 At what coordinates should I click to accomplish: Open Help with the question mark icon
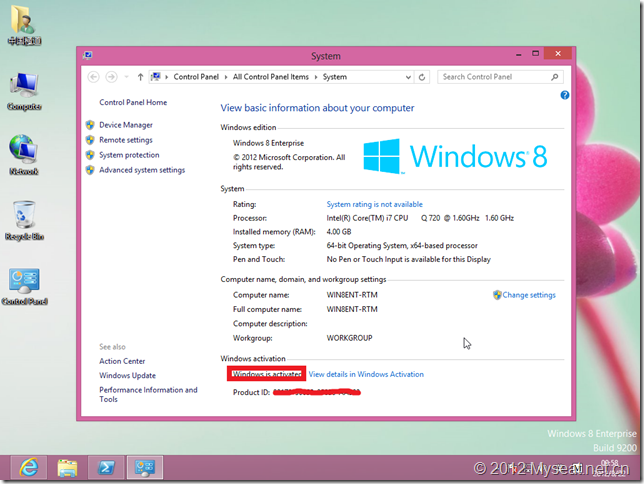pyautogui.click(x=565, y=95)
